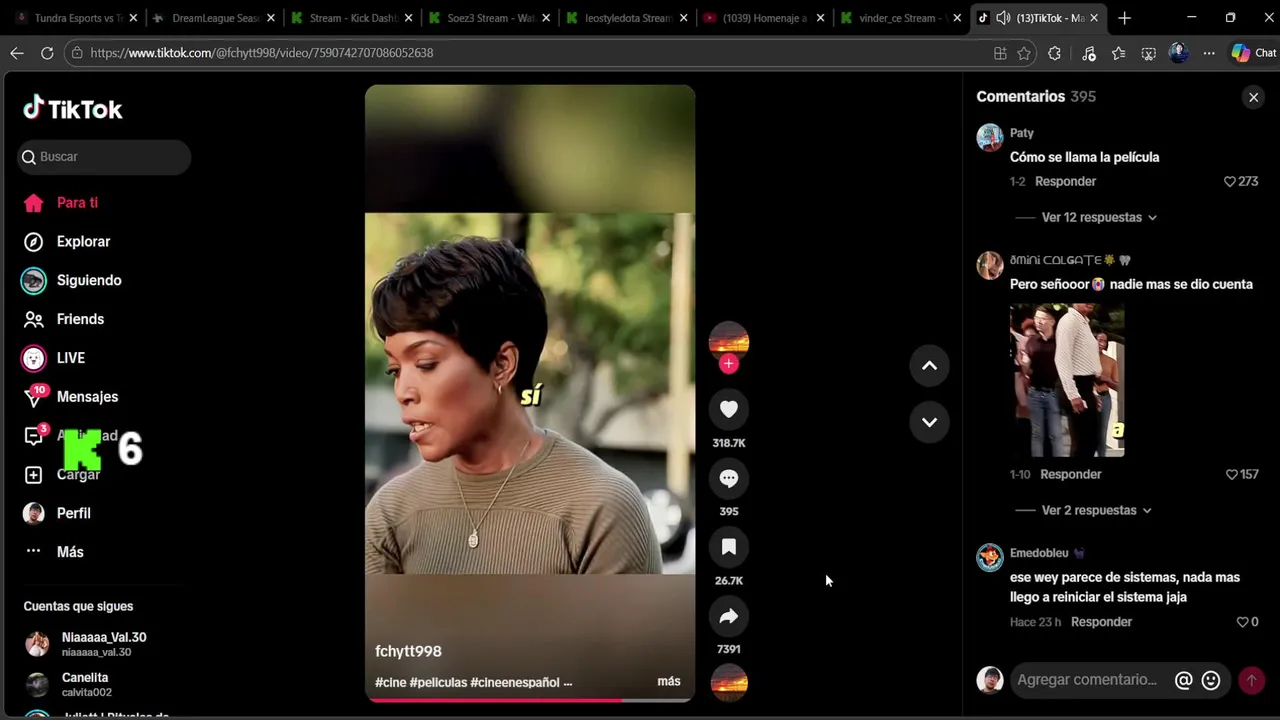This screenshot has height=720, width=1280.
Task: Open browser profile avatar
Action: (x=1179, y=53)
